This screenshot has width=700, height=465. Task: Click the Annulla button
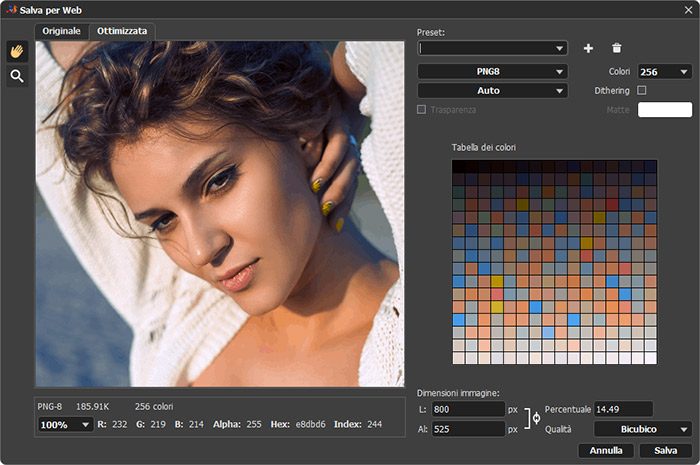pyautogui.click(x=606, y=451)
